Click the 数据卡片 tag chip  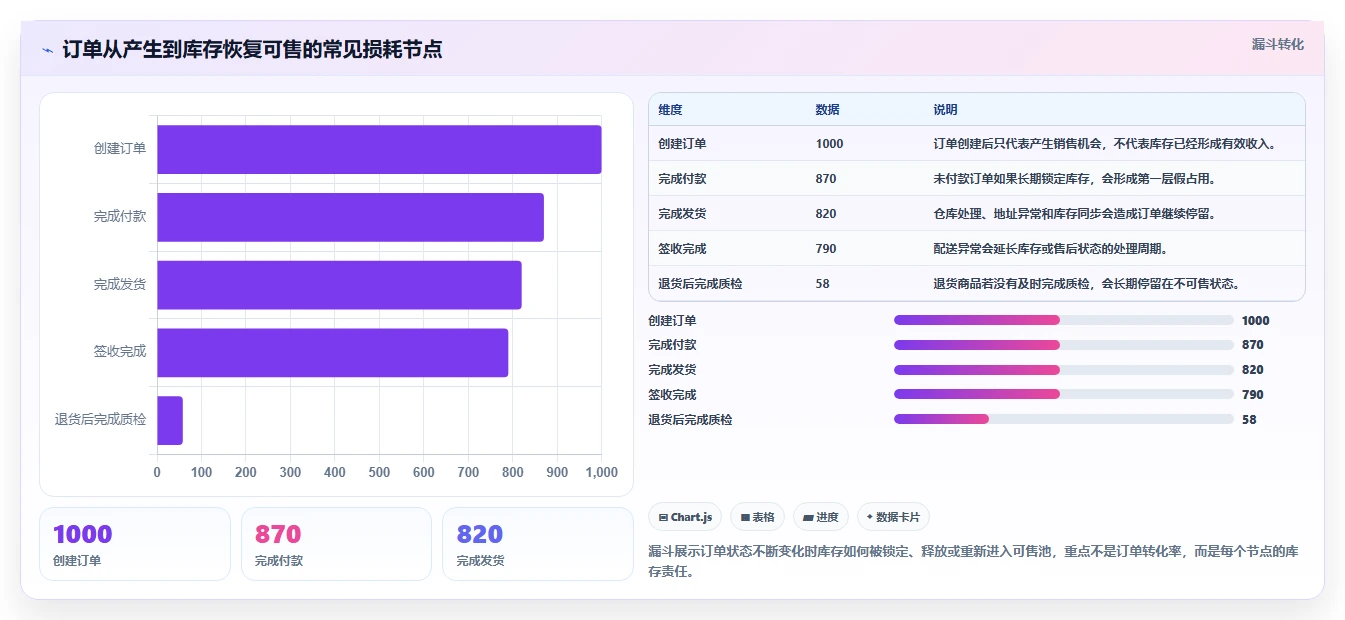tap(894, 517)
